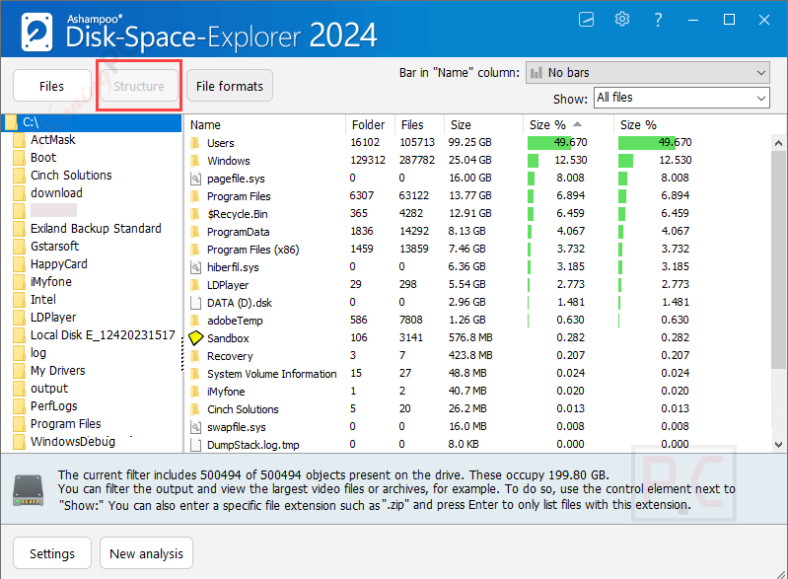
Task: Select My Drivers folder in tree
Action: pos(58,371)
